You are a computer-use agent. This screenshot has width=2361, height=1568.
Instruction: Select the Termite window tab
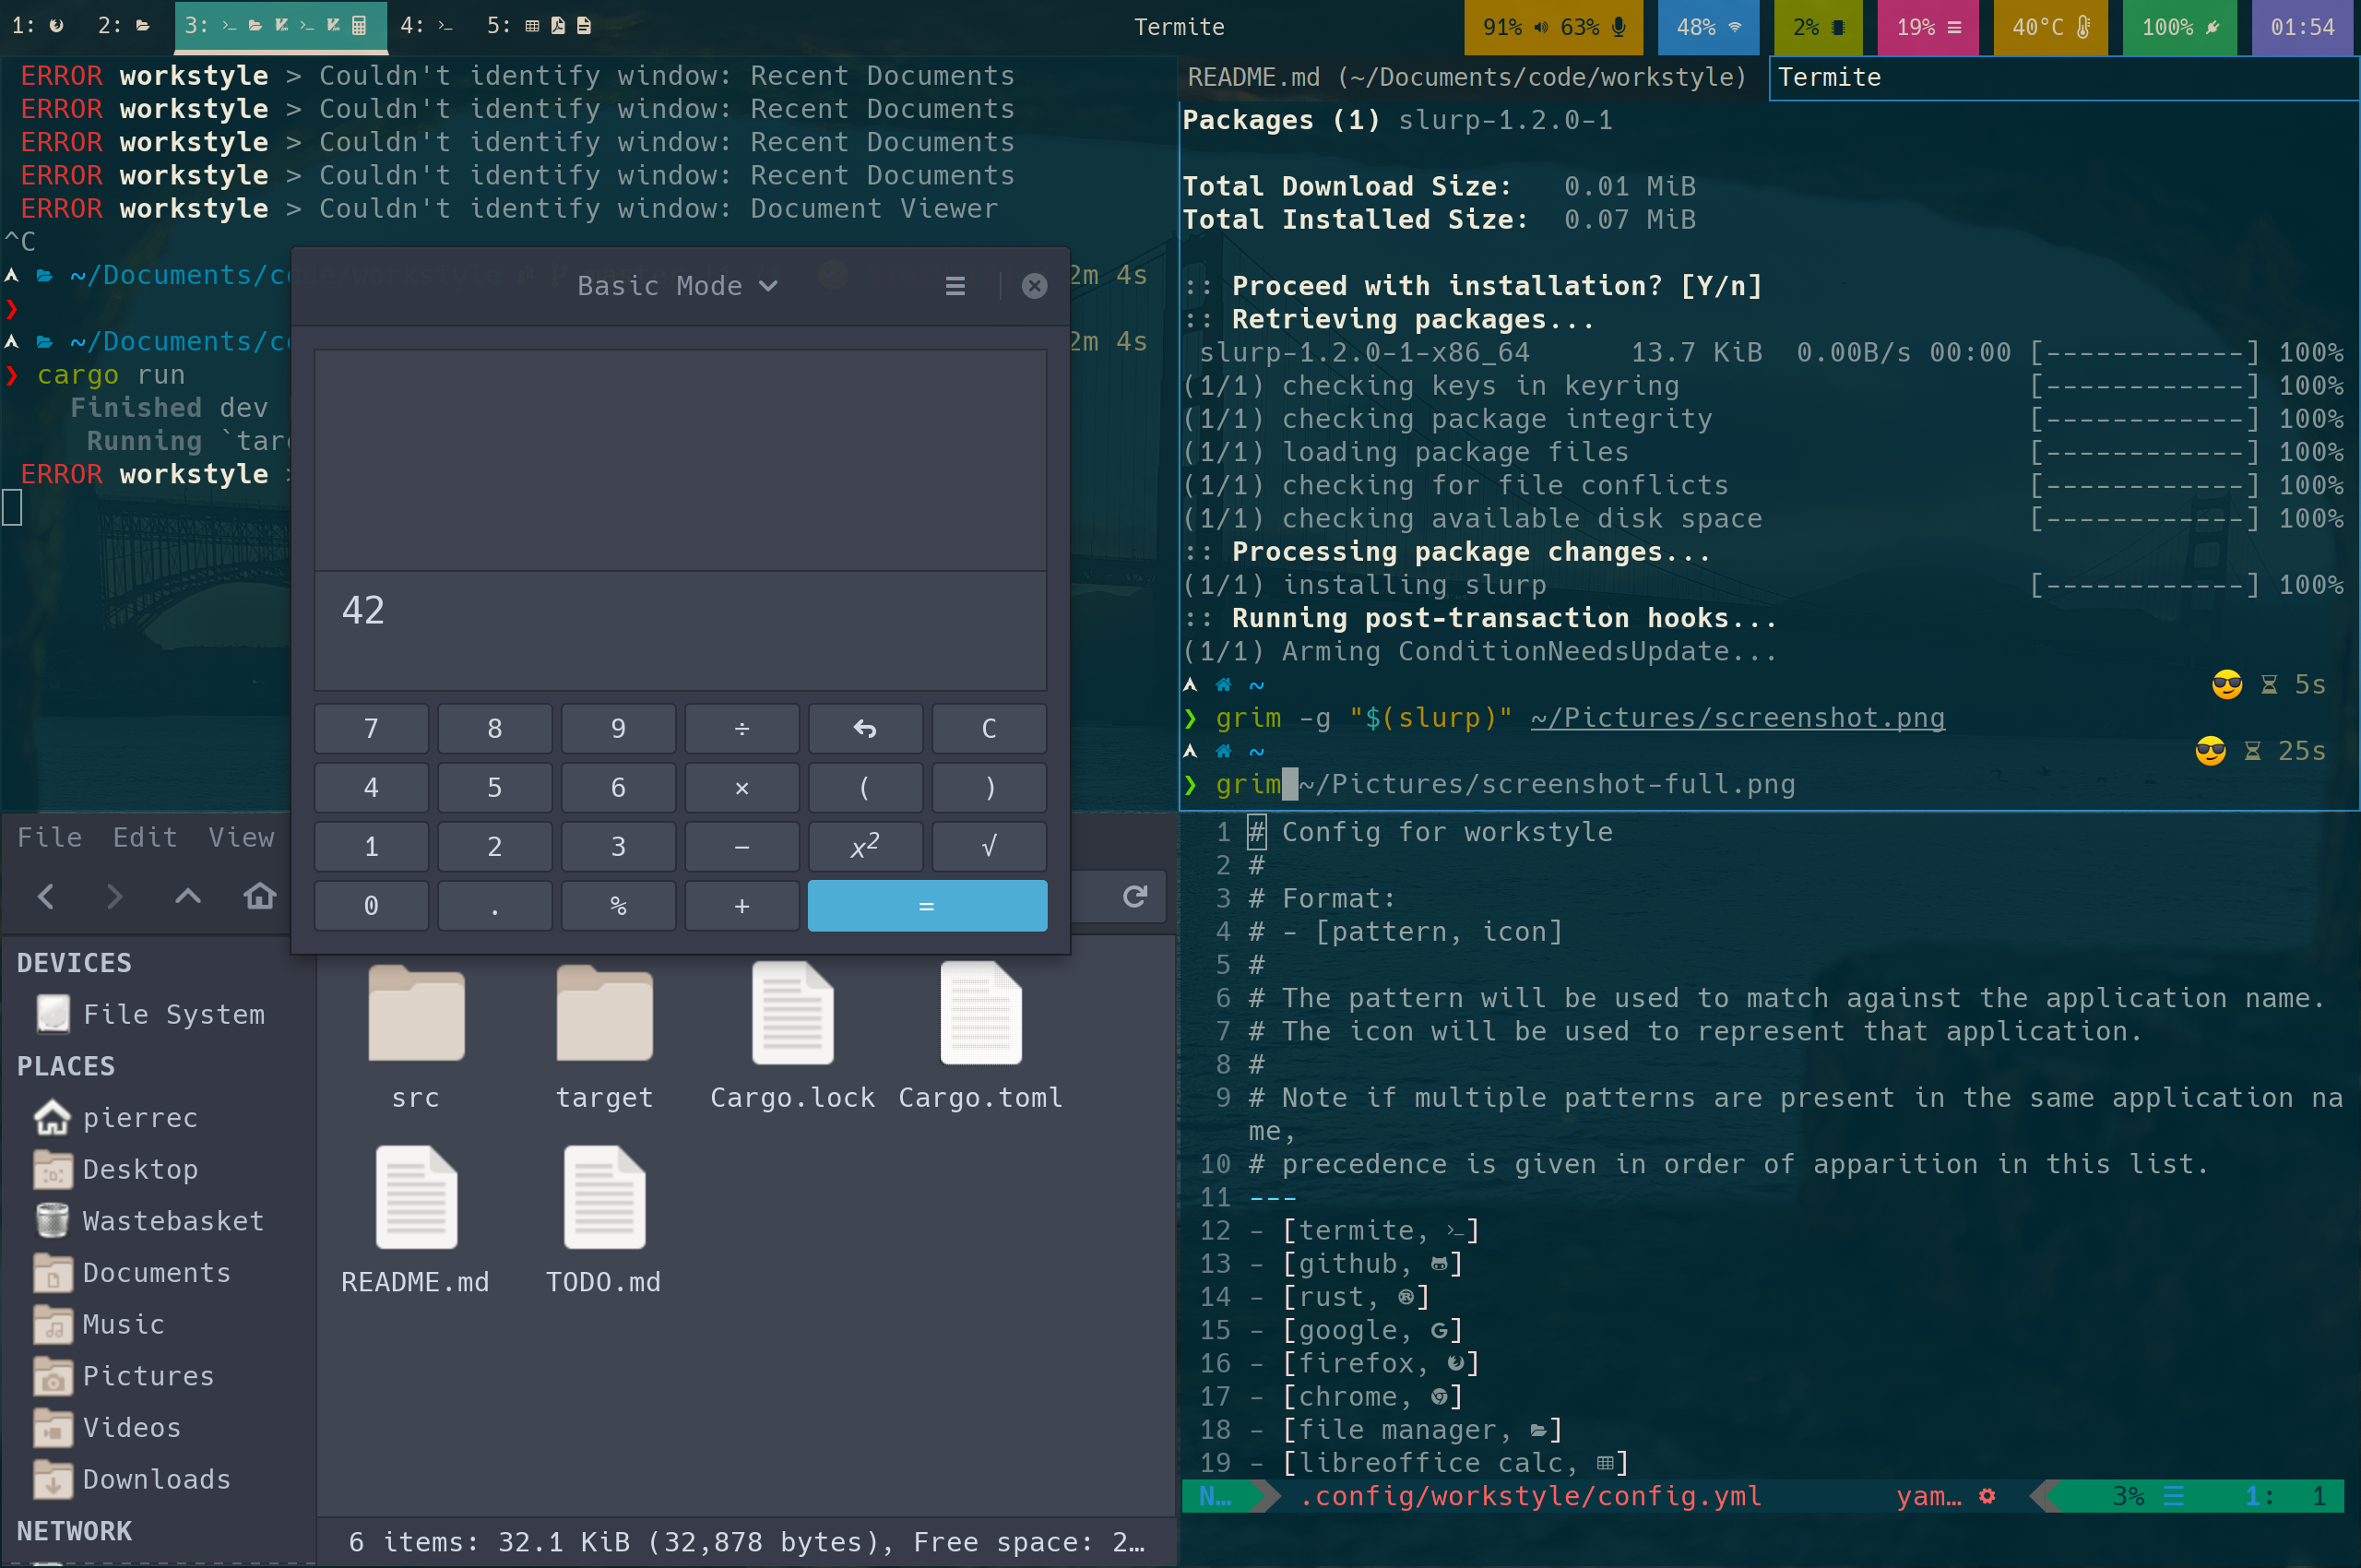(x=2064, y=77)
